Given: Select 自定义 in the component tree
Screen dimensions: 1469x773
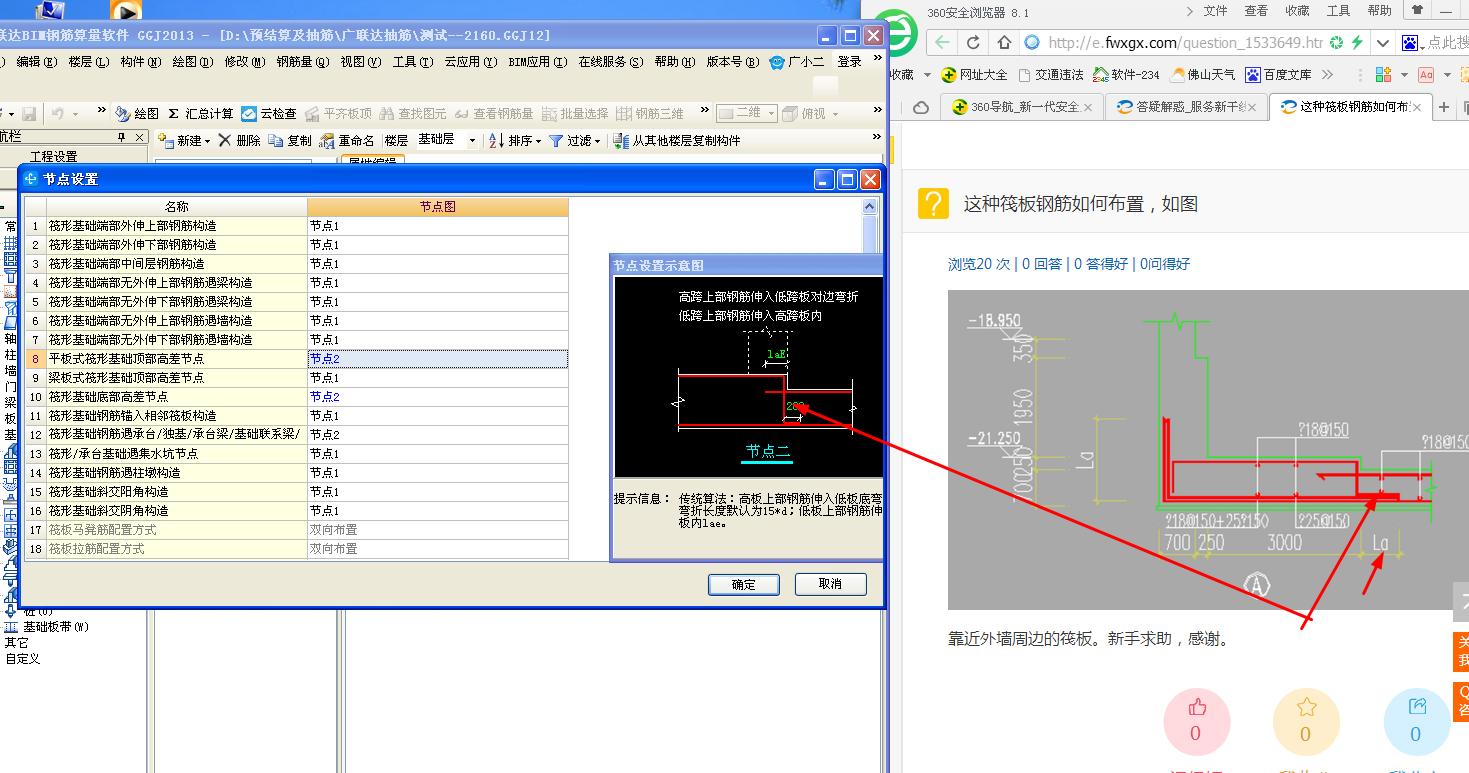Looking at the screenshot, I should 22,659.
